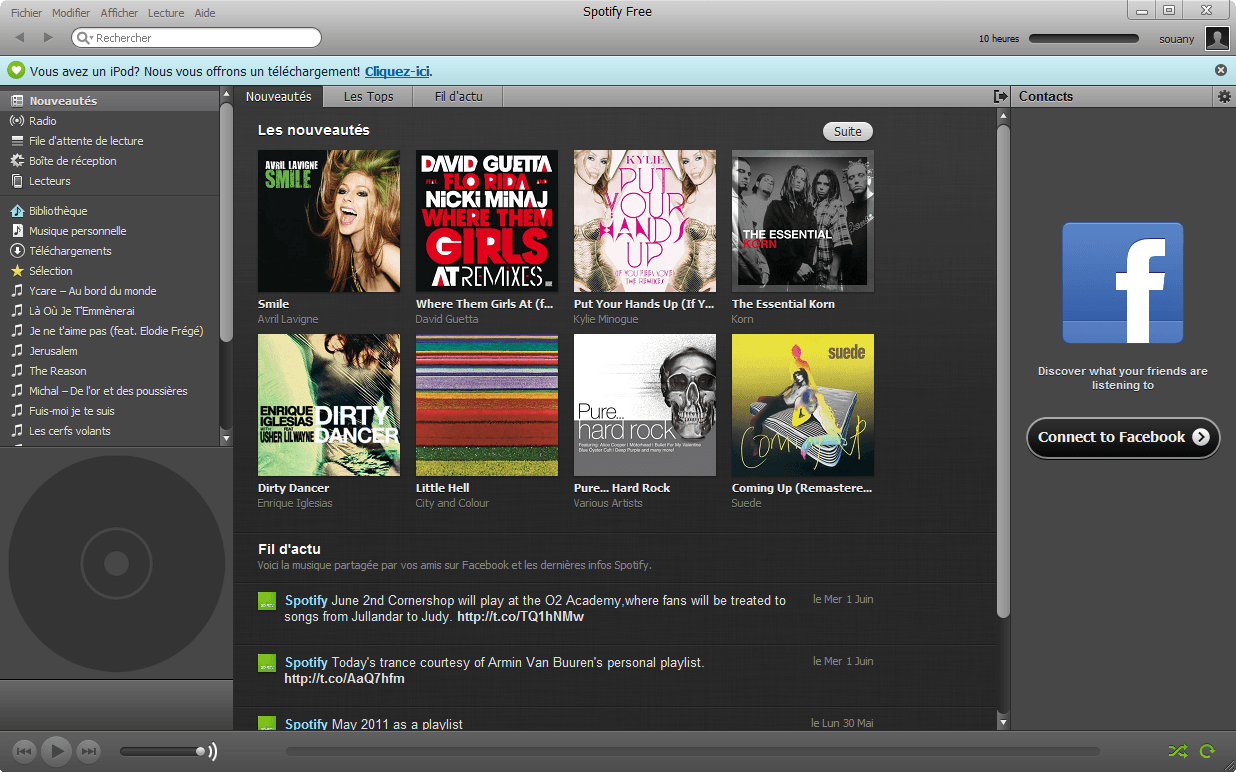Click the Jerusalem playlist note icon

[17, 351]
